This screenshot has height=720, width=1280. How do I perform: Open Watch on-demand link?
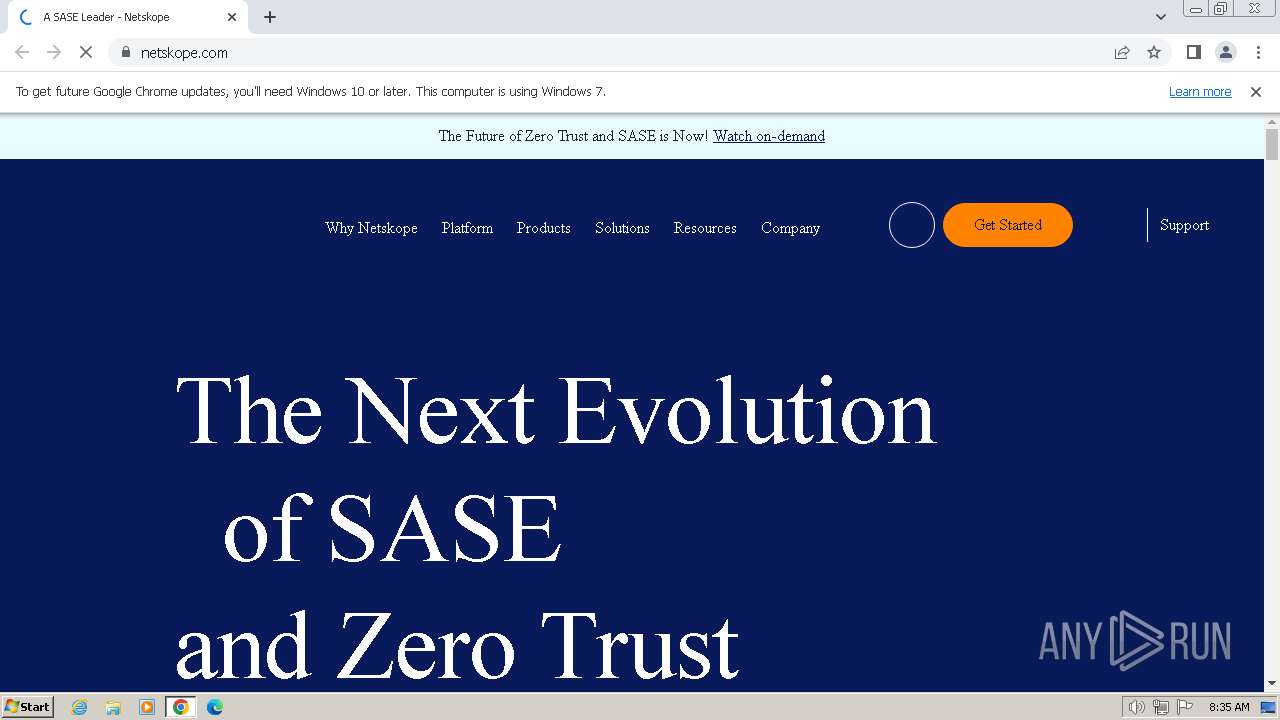[769, 136]
